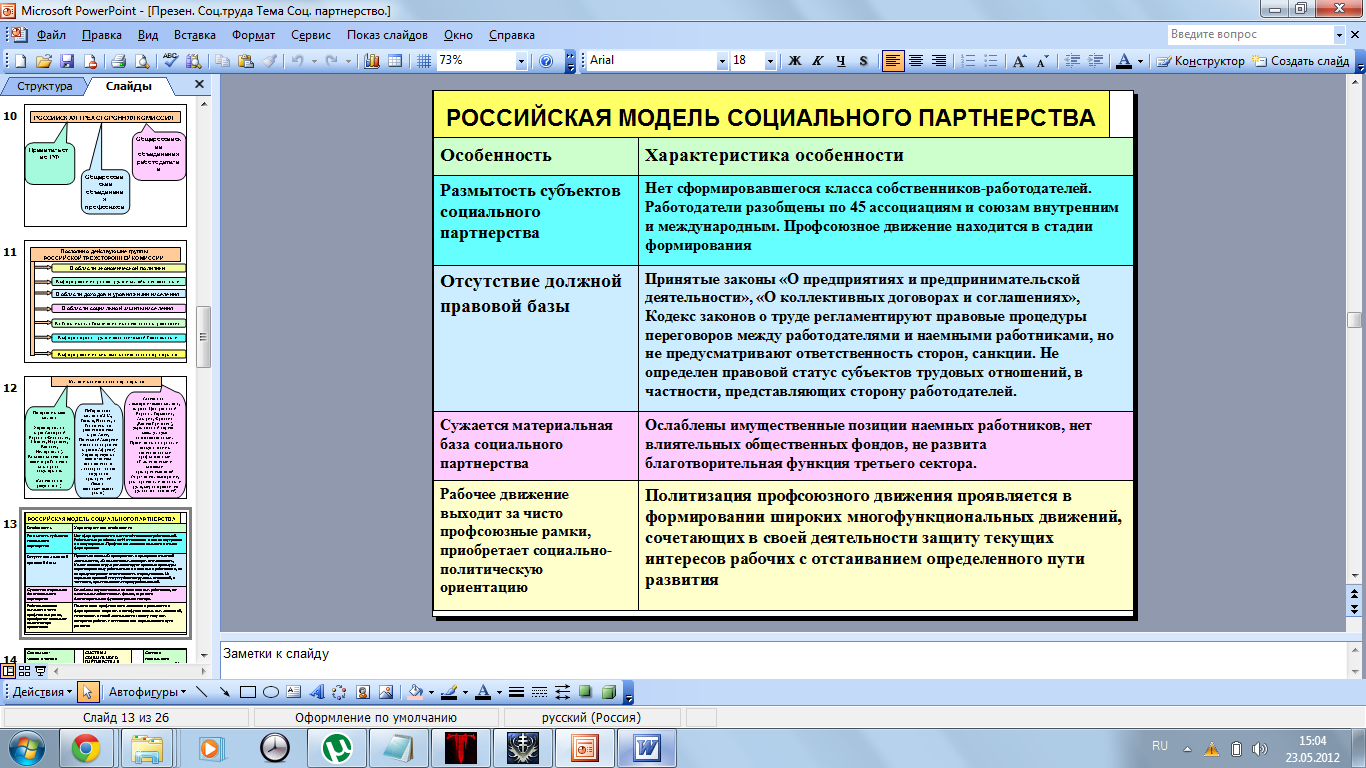This screenshot has height=768, width=1366.
Task: Click the Paste clipboard icon
Action: click(x=245, y=60)
